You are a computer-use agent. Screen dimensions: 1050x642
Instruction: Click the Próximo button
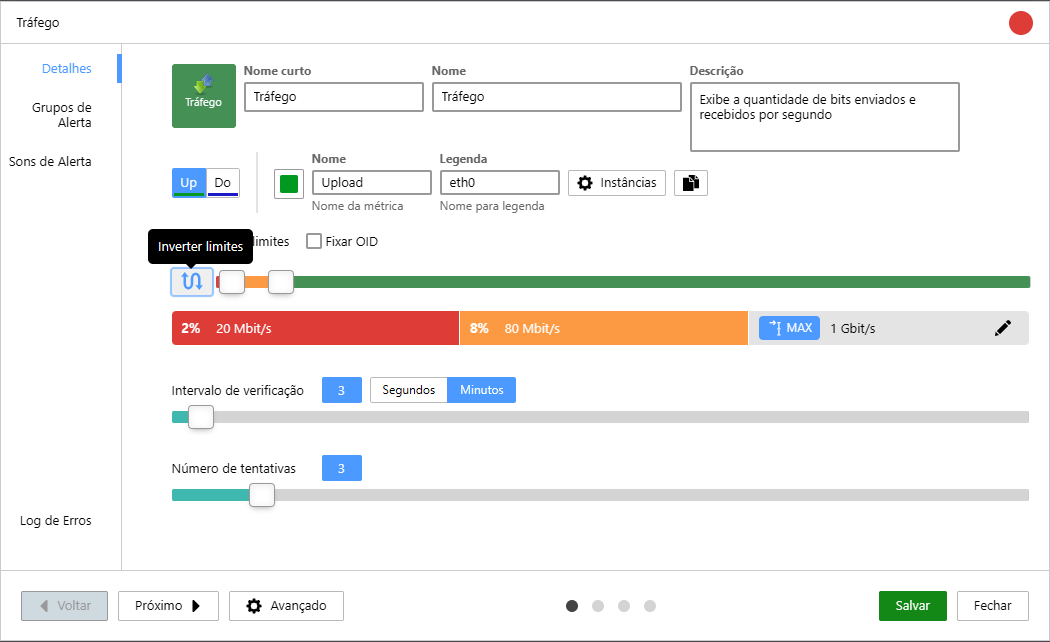(168, 606)
